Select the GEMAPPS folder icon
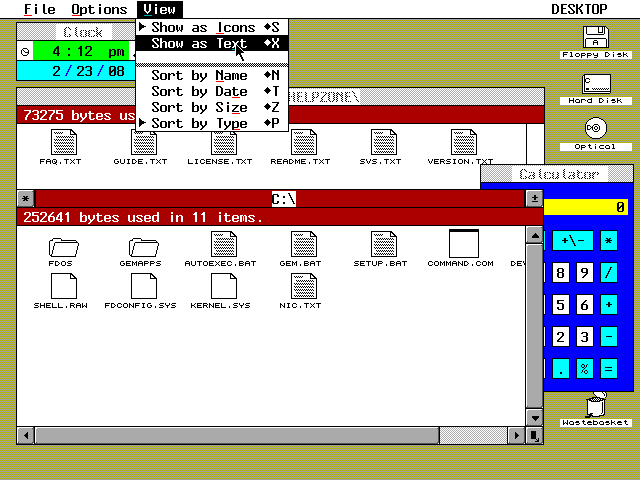640x480 pixels. (144, 247)
